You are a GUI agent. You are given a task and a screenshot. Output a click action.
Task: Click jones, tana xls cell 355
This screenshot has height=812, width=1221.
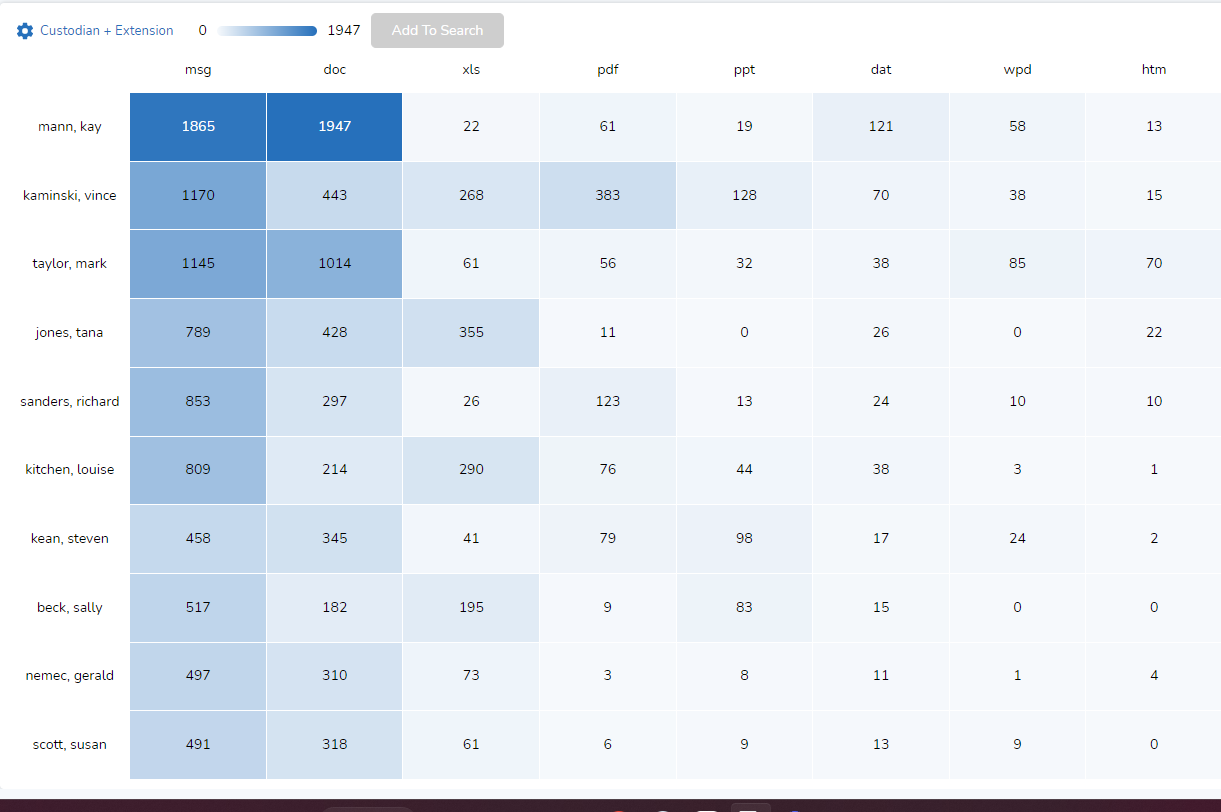pyautogui.click(x=471, y=333)
